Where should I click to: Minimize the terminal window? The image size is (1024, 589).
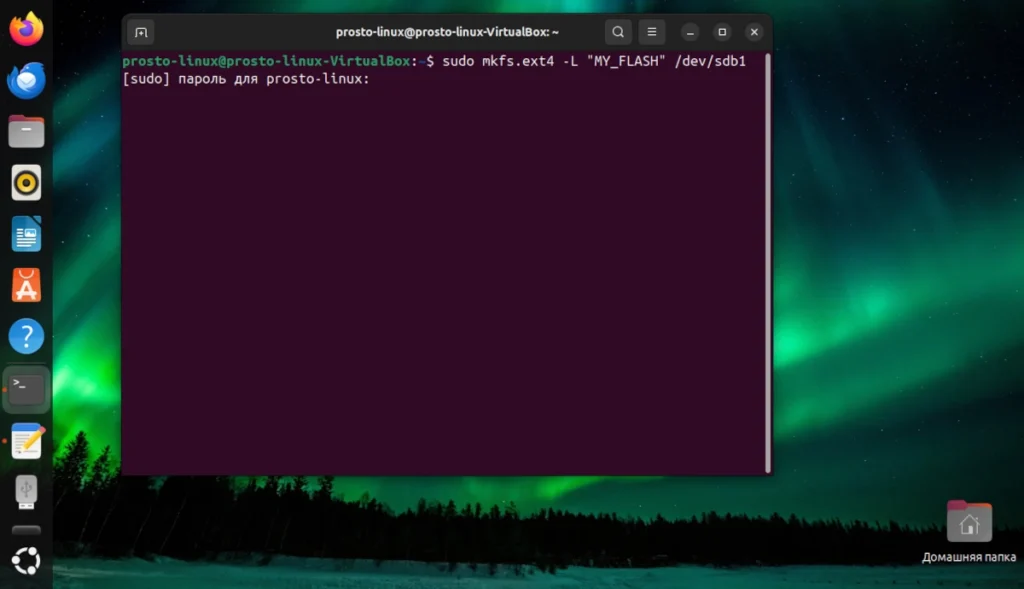coord(690,32)
